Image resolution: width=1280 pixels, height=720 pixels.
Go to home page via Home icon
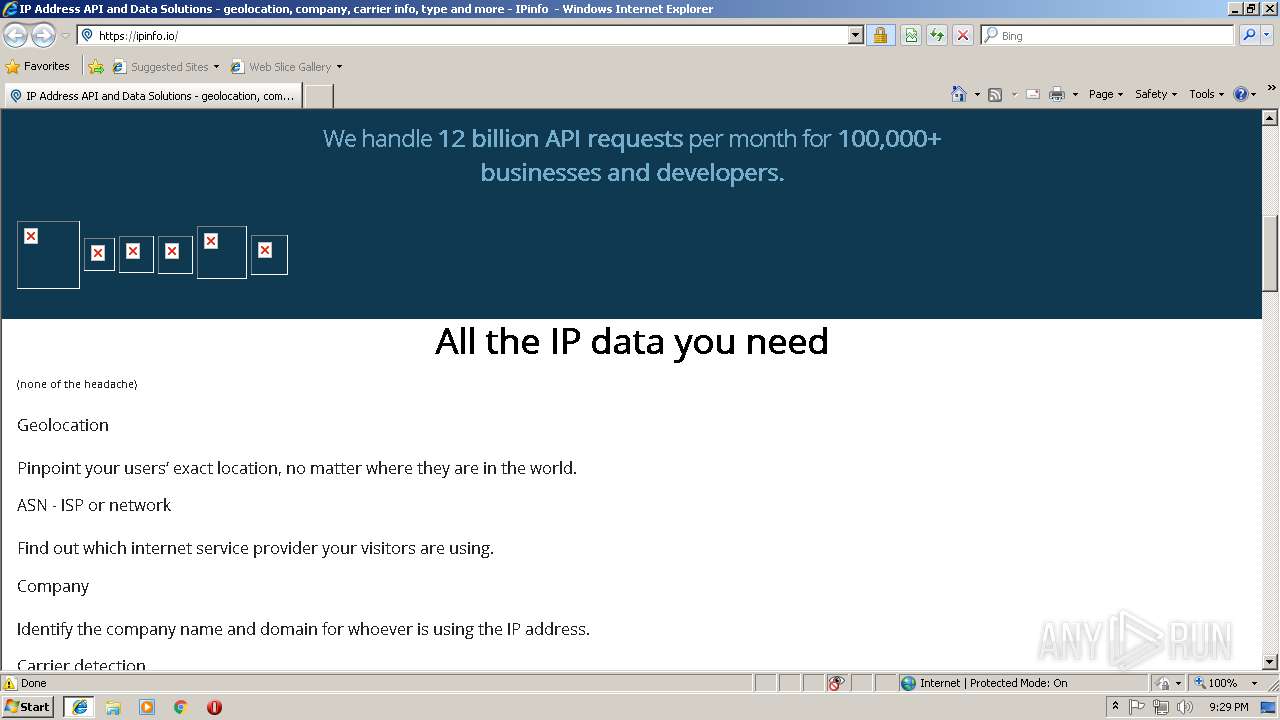click(x=958, y=94)
